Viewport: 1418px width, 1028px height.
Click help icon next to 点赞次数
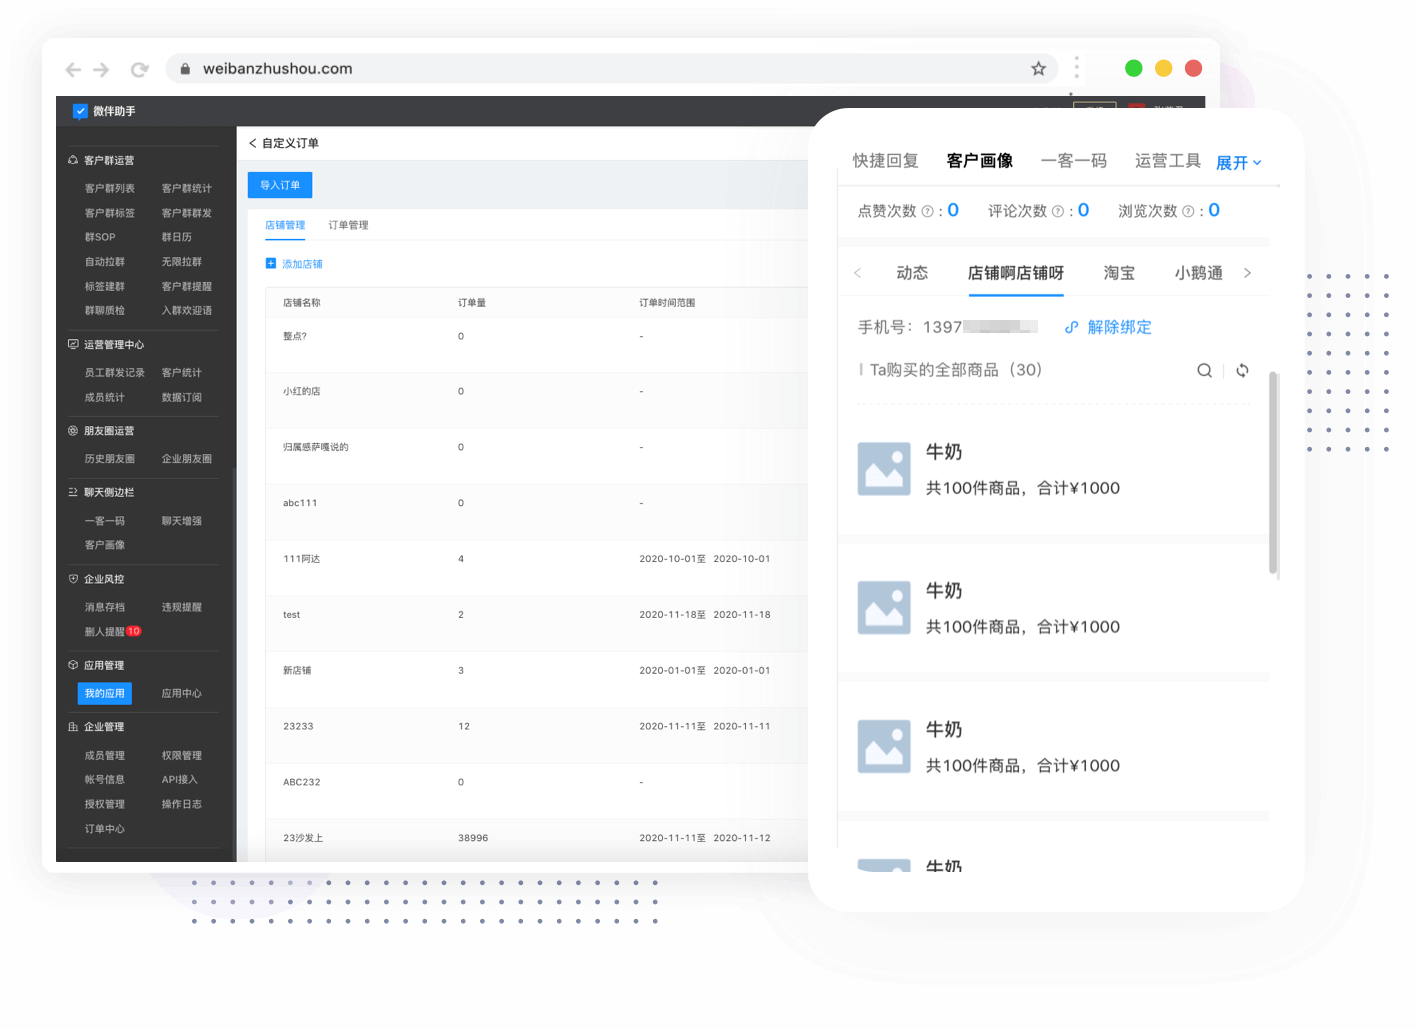tap(927, 211)
